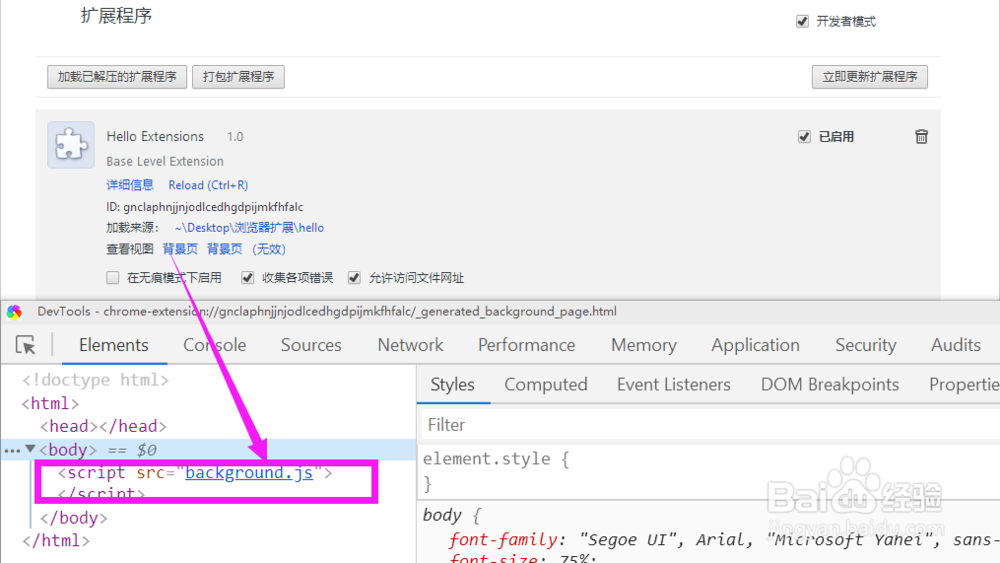
Task: Switch to the Elements tab
Action: click(x=114, y=345)
